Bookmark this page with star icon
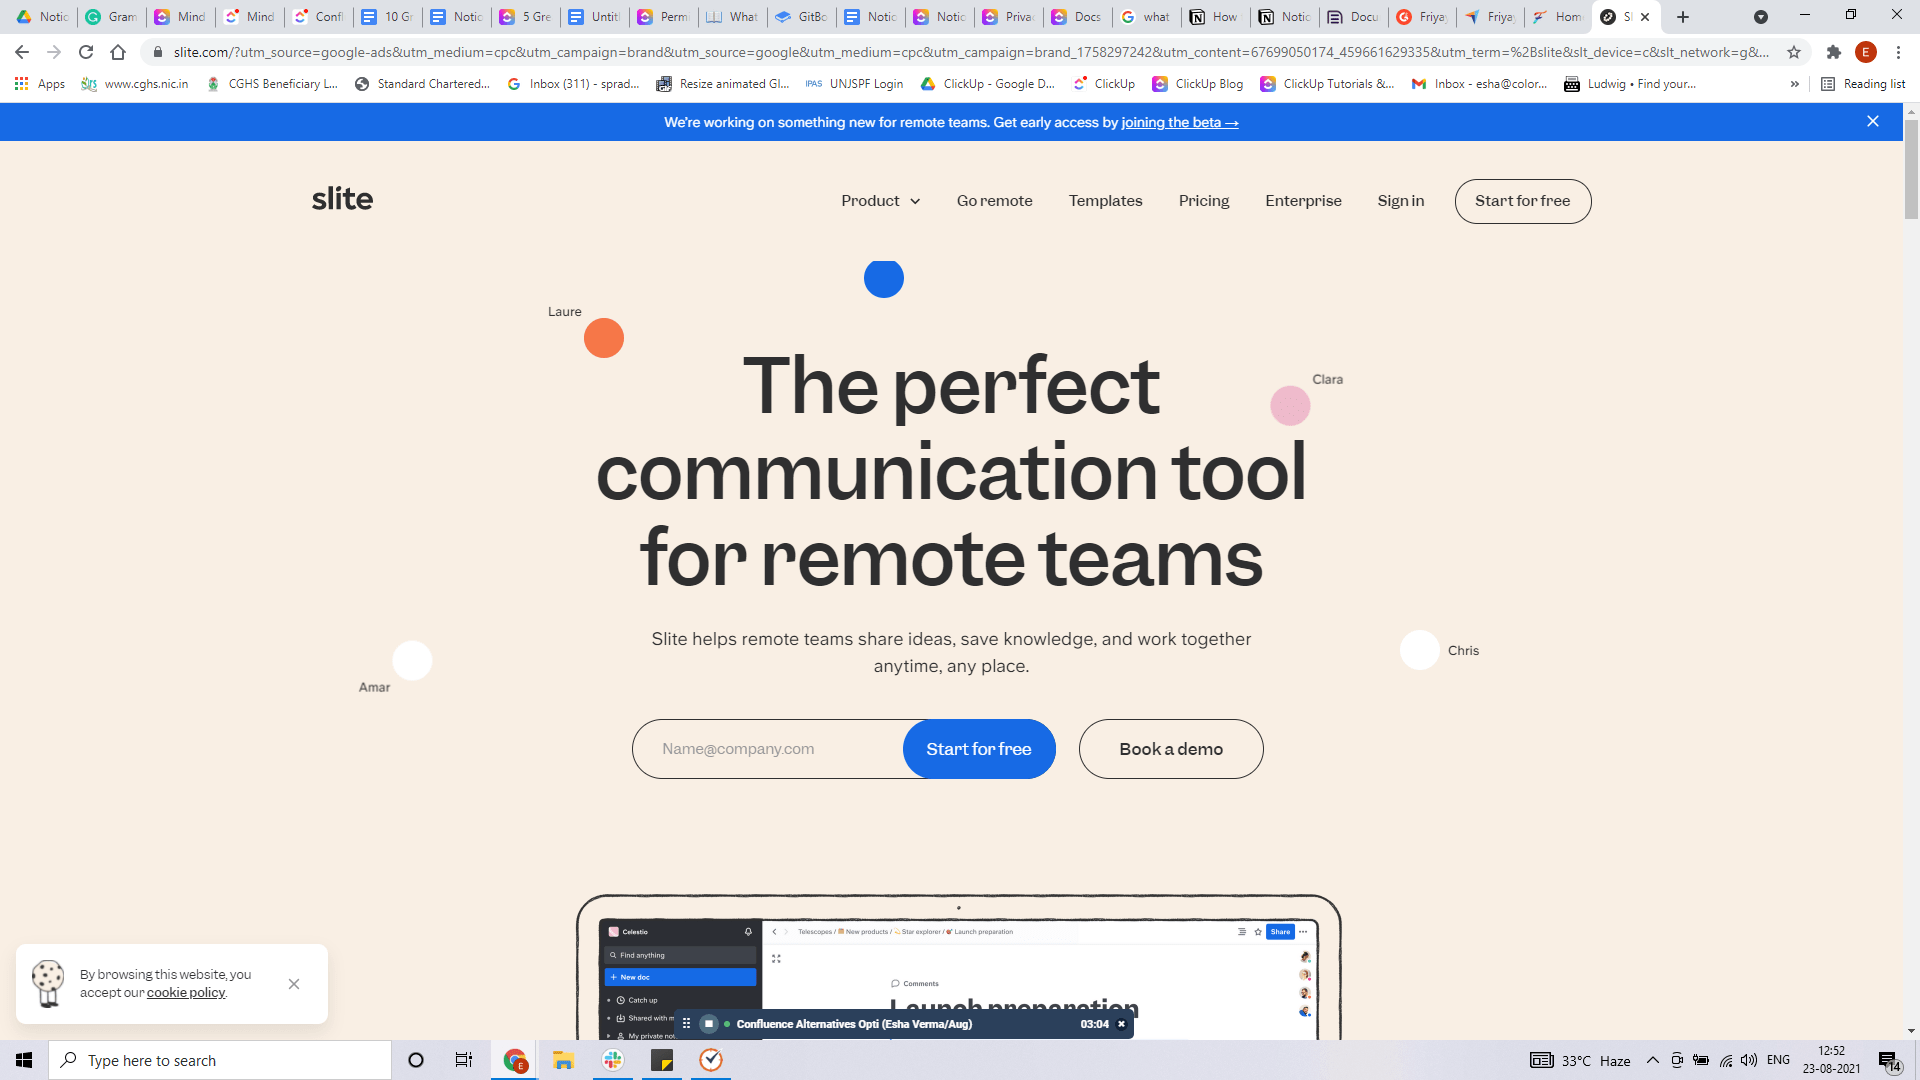Screen dimensions: 1920x1080 [x=1794, y=52]
